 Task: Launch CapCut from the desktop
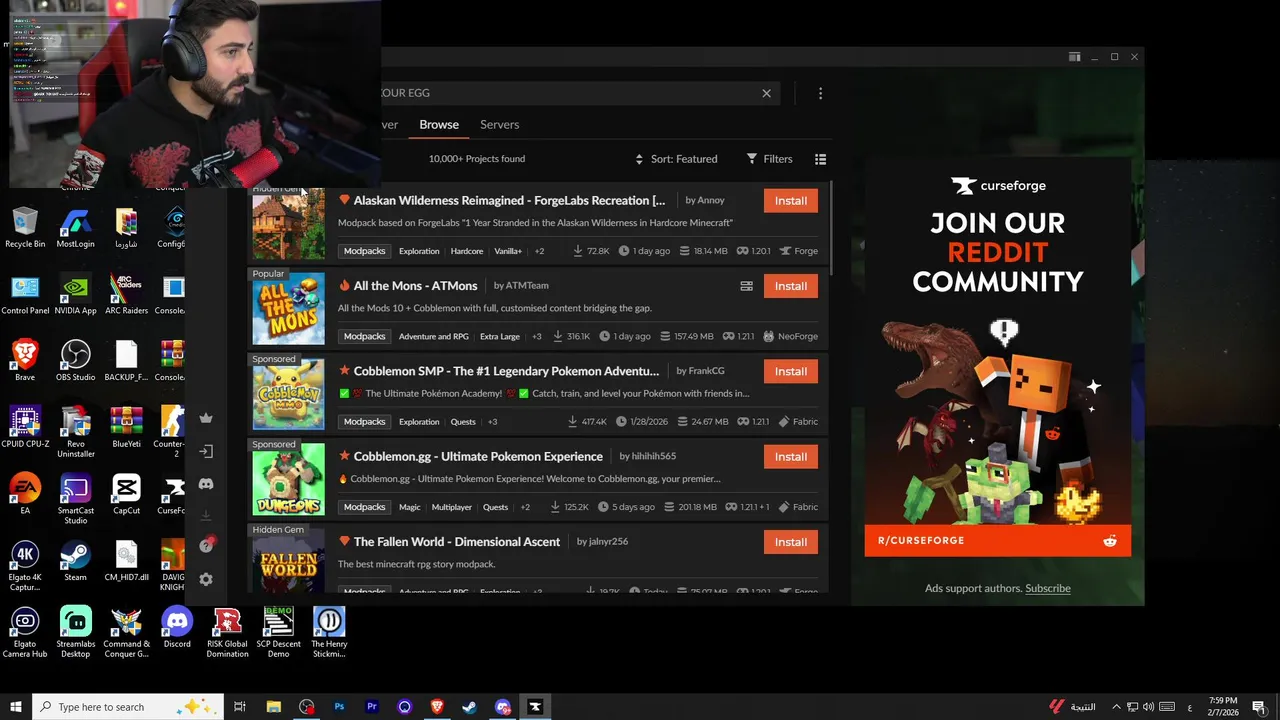126,493
